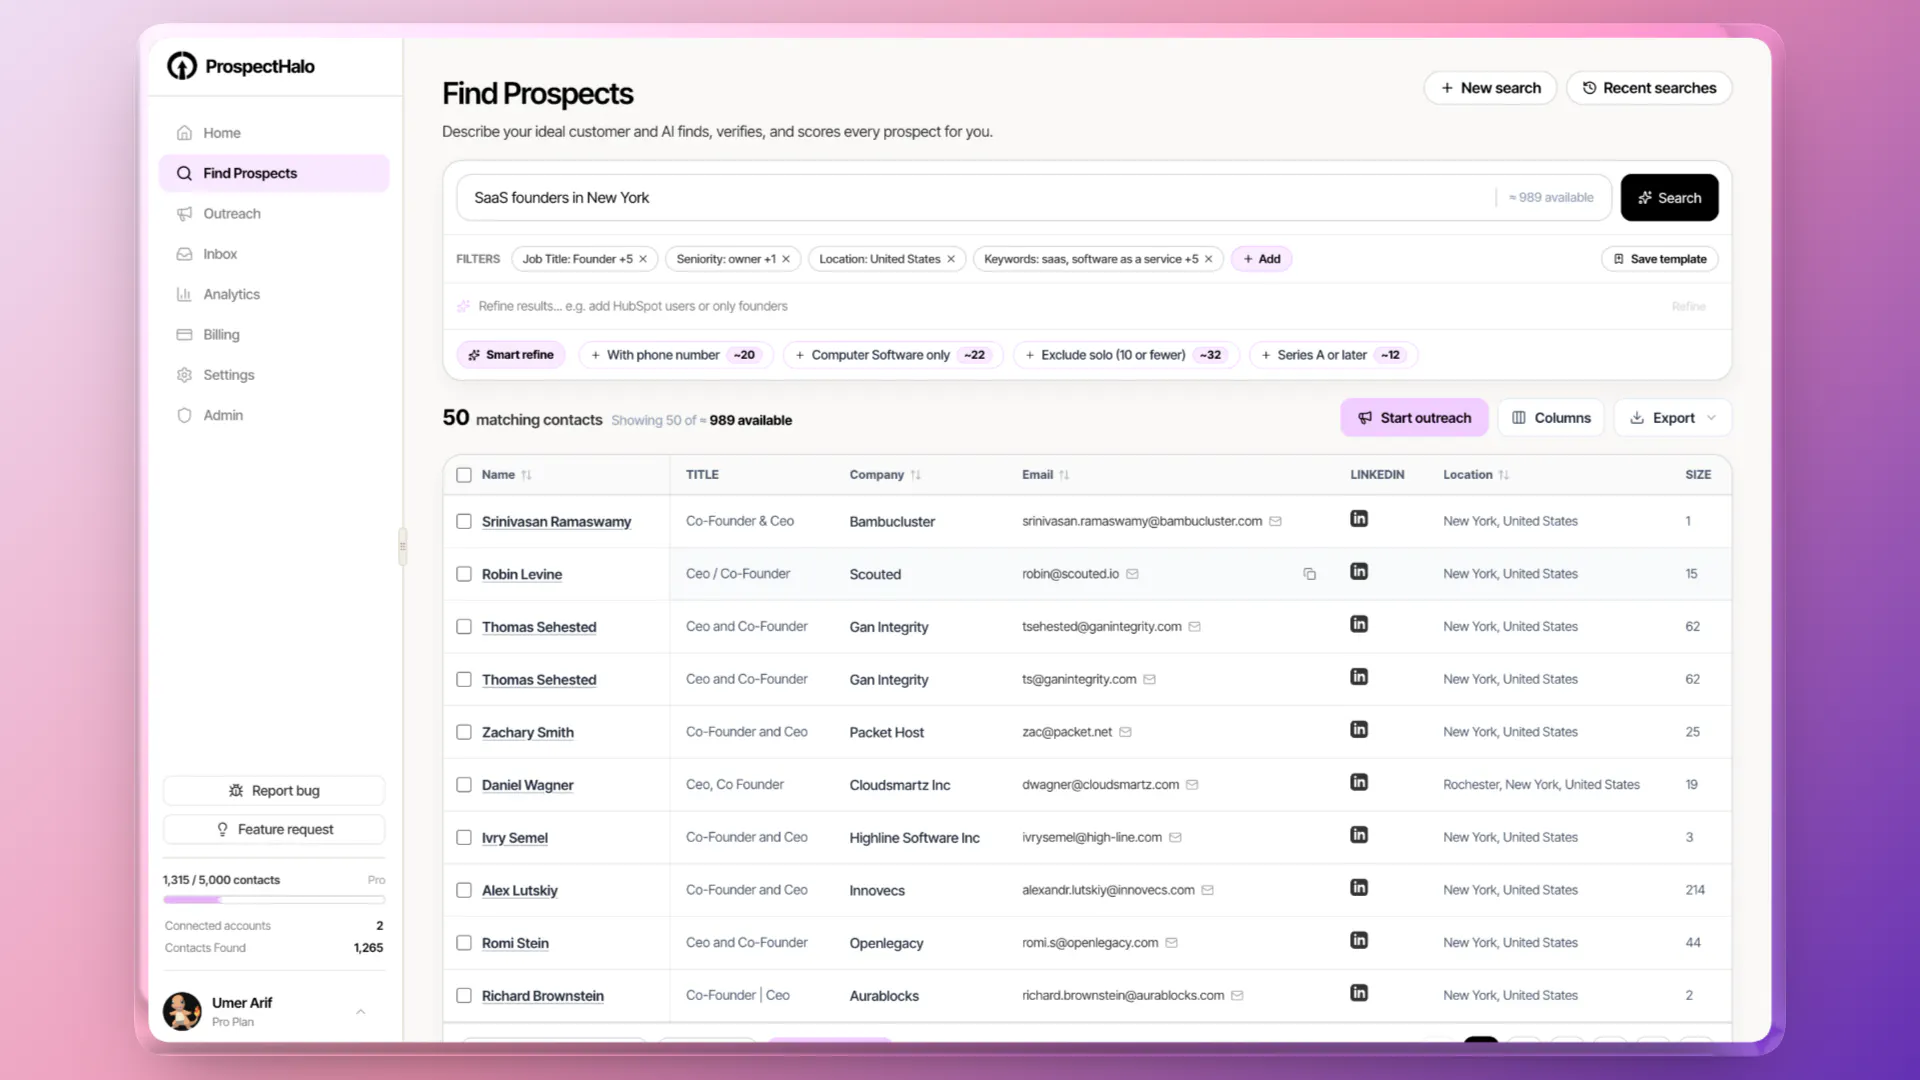Open LinkedIn profile of Richard Brownstein
The height and width of the screenshot is (1080, 1920).
tap(1359, 993)
